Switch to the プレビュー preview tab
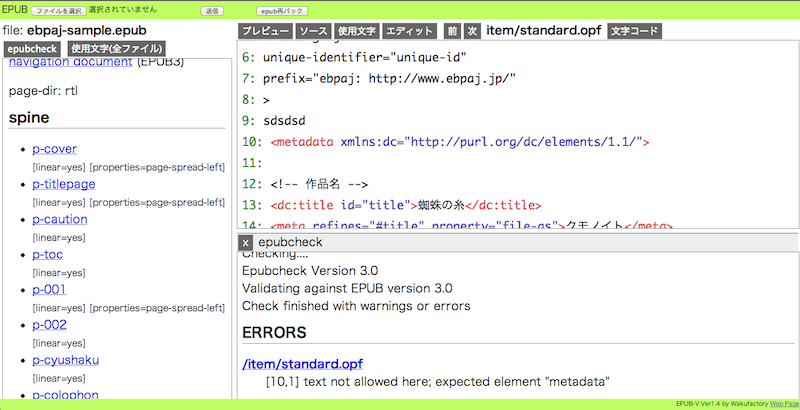The width and height of the screenshot is (800, 410). [x=266, y=31]
